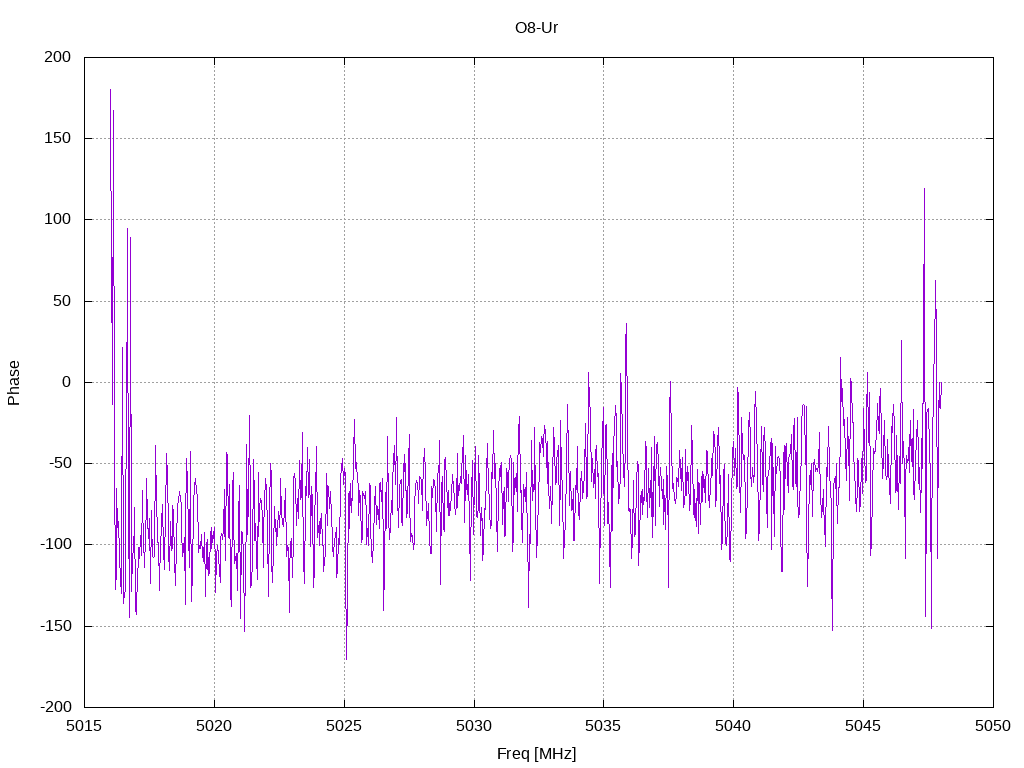Click the Phase y-axis label

[x=14, y=383]
